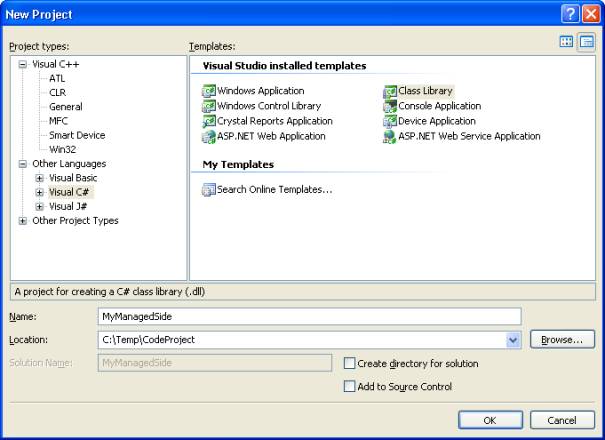This screenshot has height=440, width=605.
Task: Select the ASP.NET Web Application icon
Action: (x=209, y=136)
